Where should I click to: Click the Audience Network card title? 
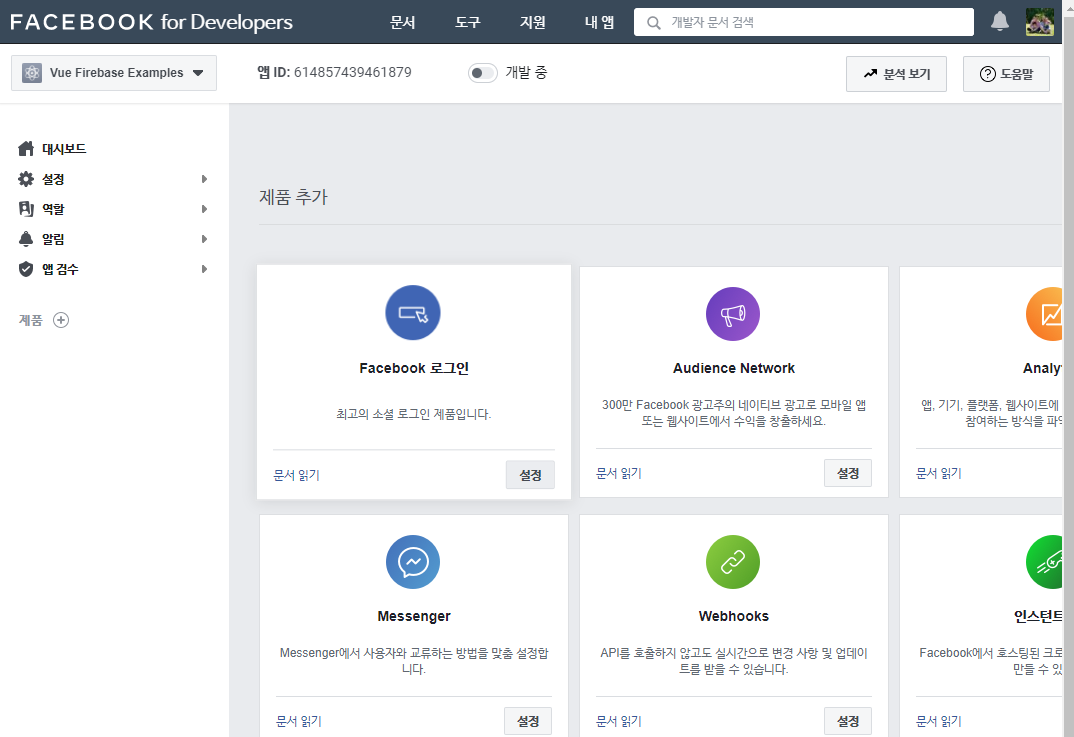pos(734,368)
